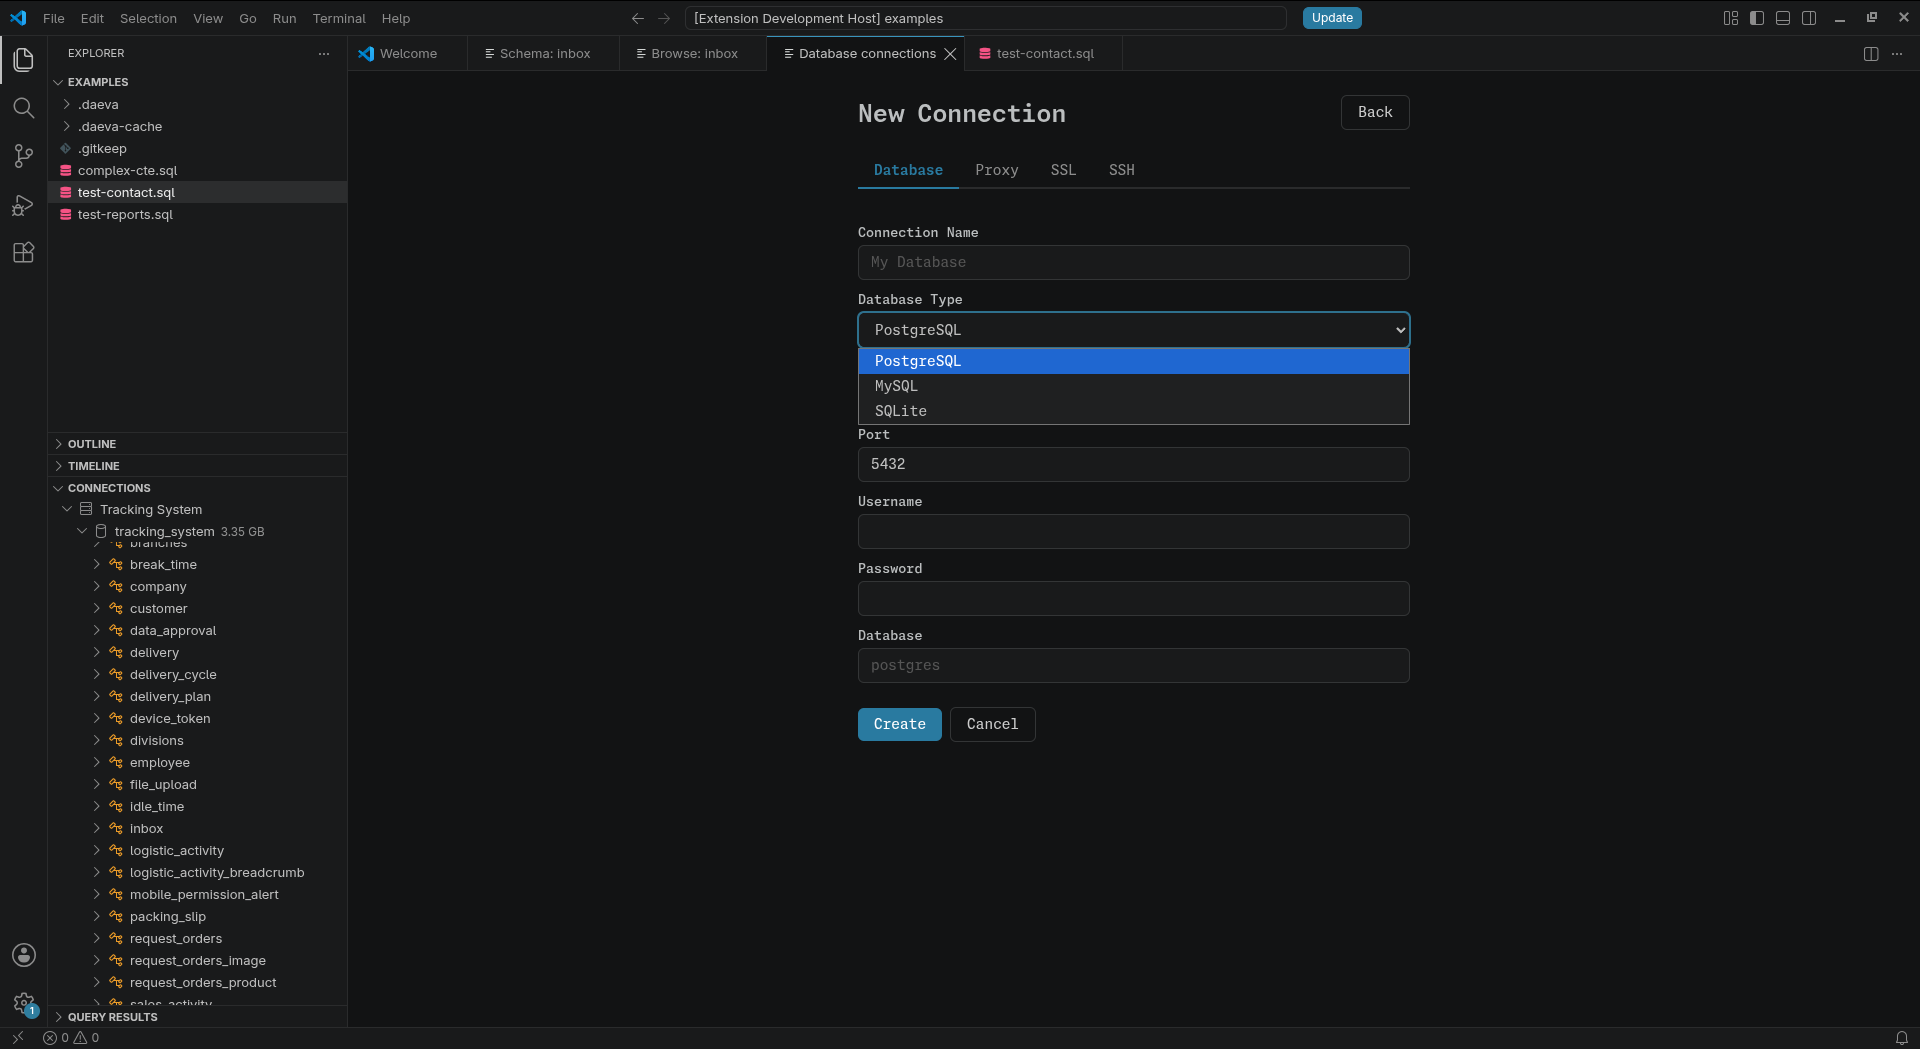Click the customer table icon

pyautogui.click(x=116, y=608)
